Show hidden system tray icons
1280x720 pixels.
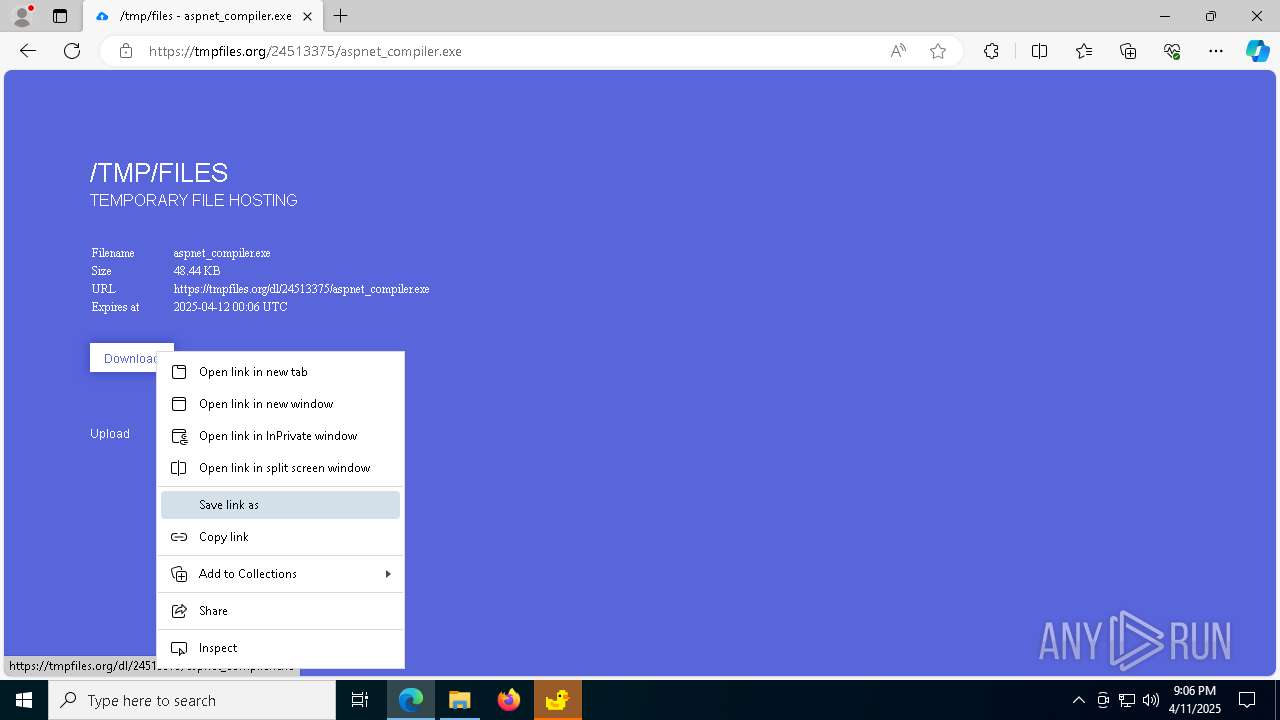point(1078,700)
